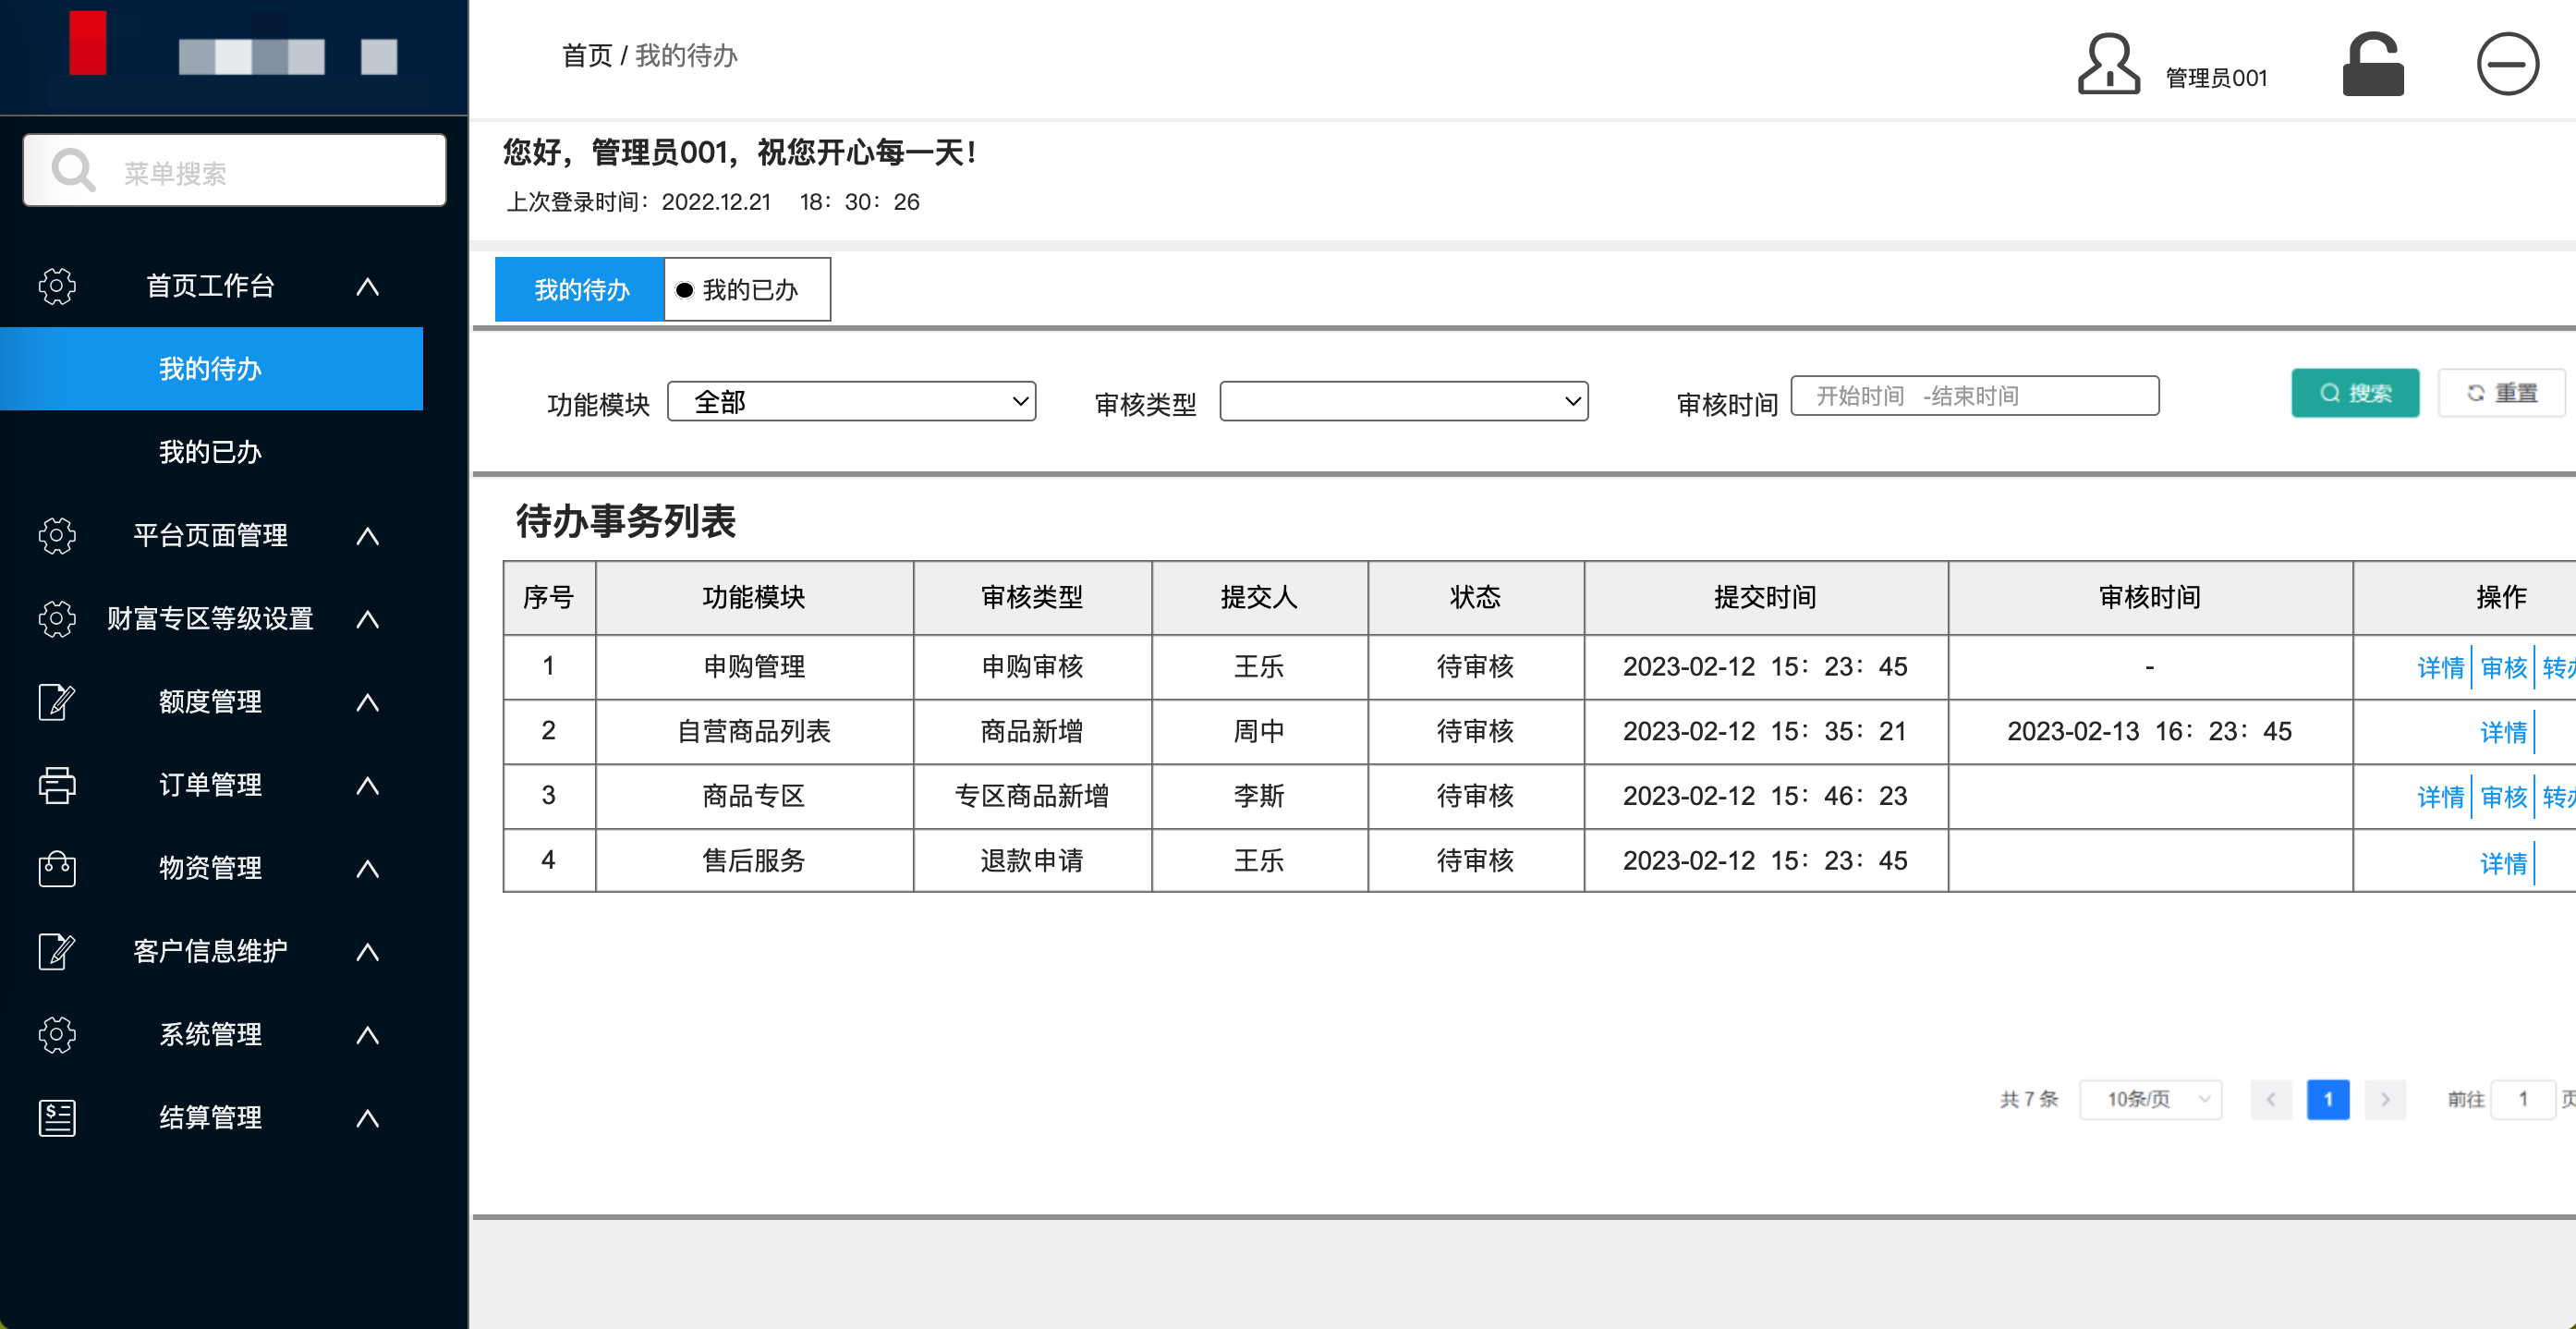Select 我的已办 in the sidebar
Viewport: 2576px width, 1329px height.
click(x=211, y=452)
